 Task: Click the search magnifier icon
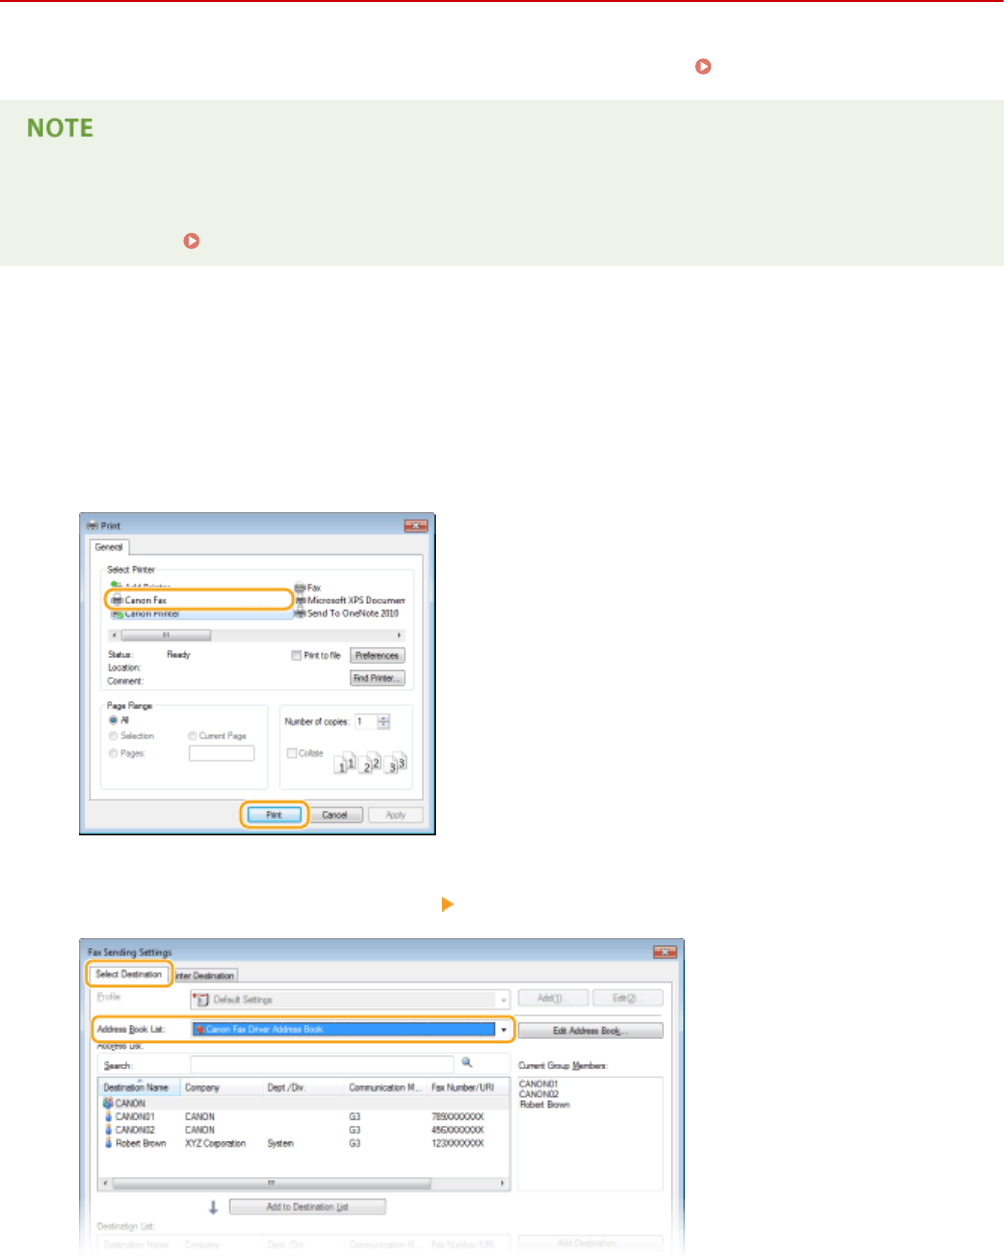[467, 1063]
